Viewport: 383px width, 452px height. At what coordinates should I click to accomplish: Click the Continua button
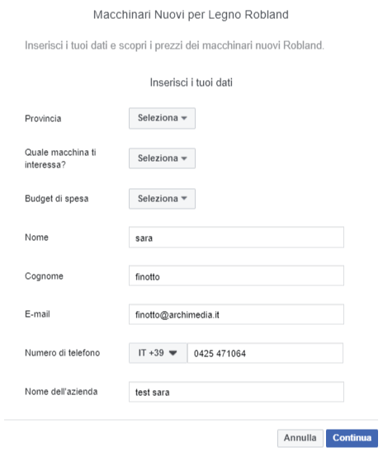pyautogui.click(x=352, y=438)
